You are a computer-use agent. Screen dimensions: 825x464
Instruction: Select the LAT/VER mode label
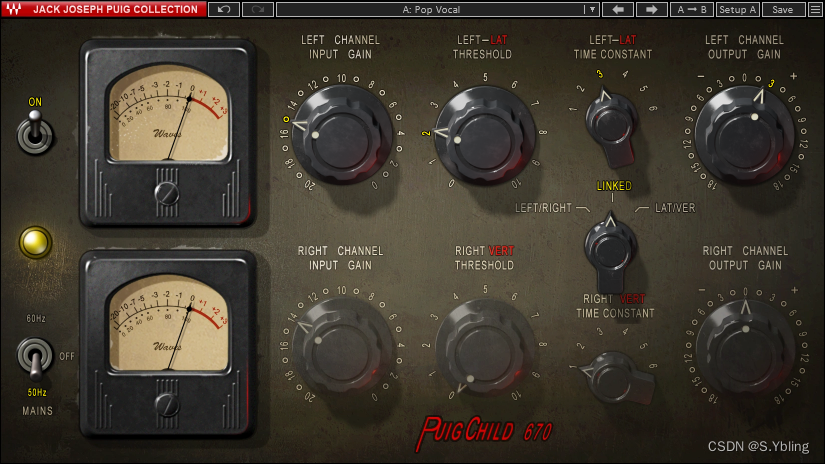(x=675, y=208)
